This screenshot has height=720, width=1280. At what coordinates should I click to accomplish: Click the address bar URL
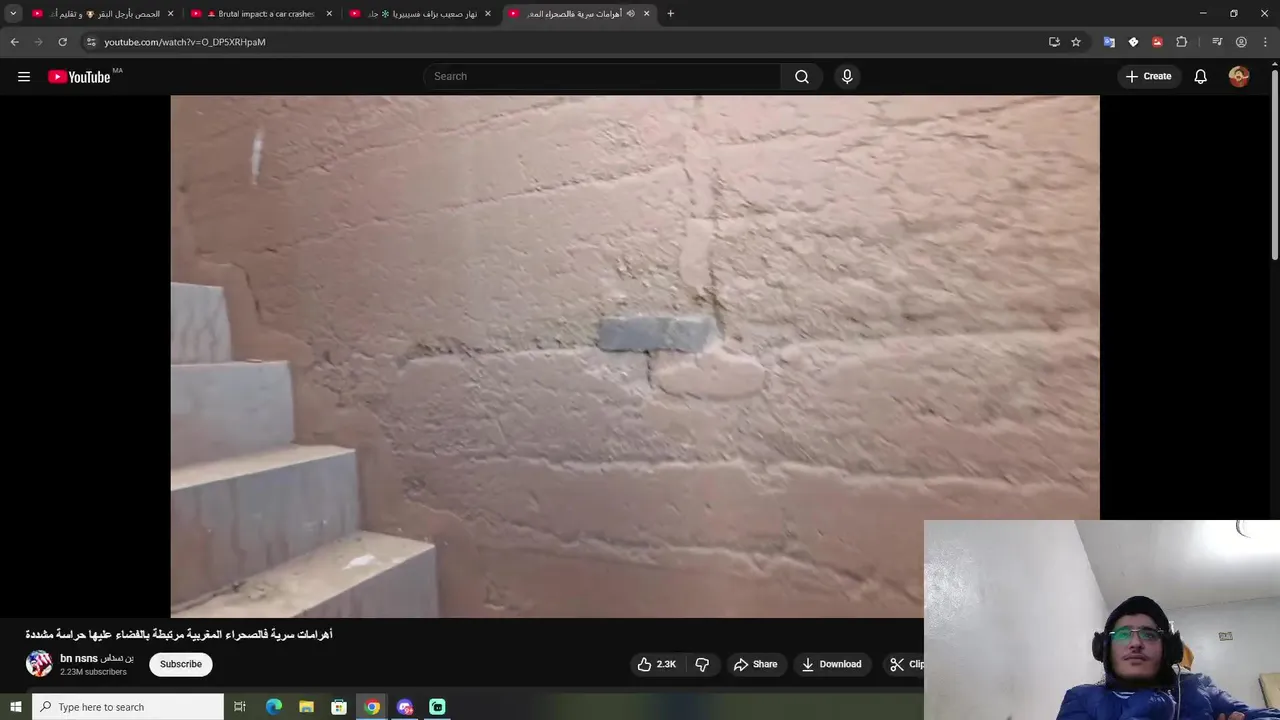(185, 42)
